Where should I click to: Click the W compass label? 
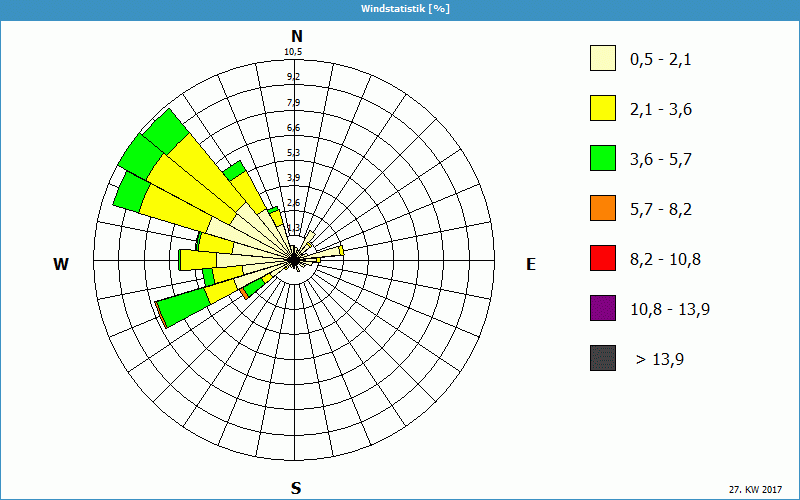pos(61,264)
